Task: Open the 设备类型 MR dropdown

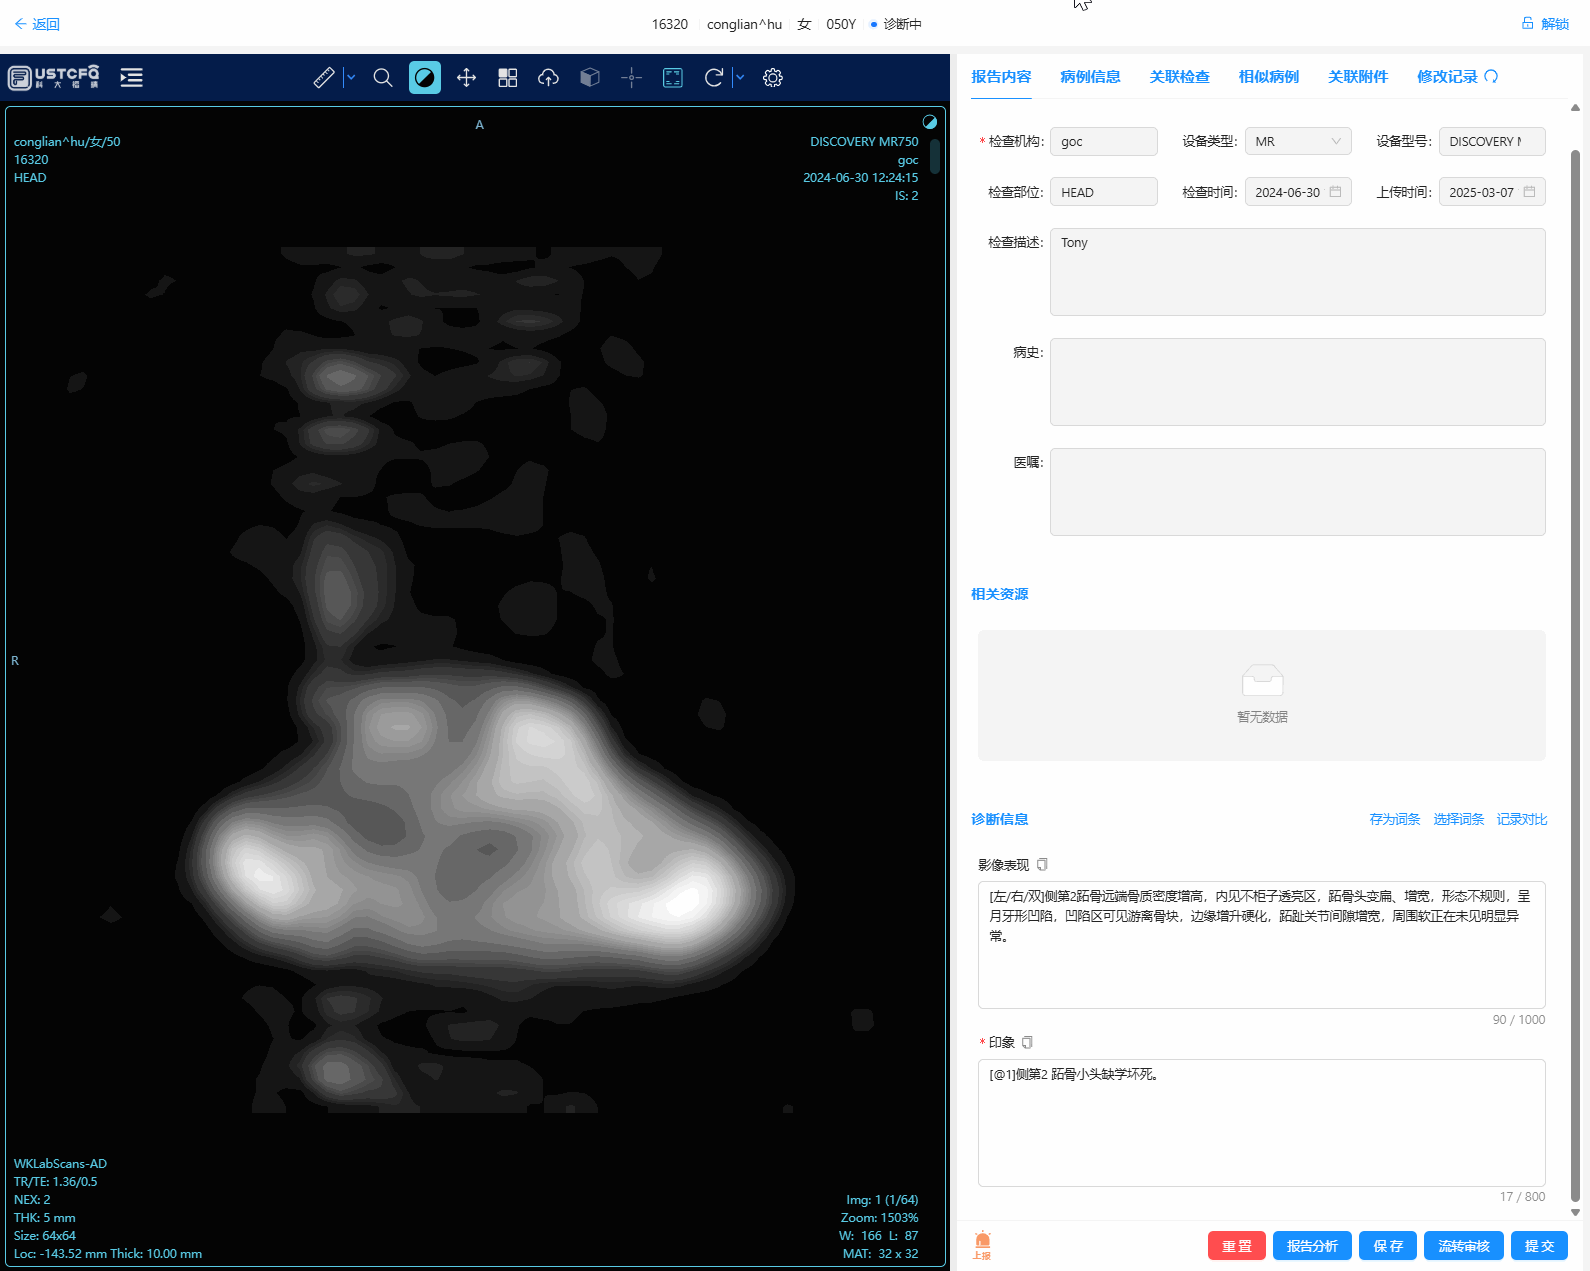Action: coord(1298,141)
